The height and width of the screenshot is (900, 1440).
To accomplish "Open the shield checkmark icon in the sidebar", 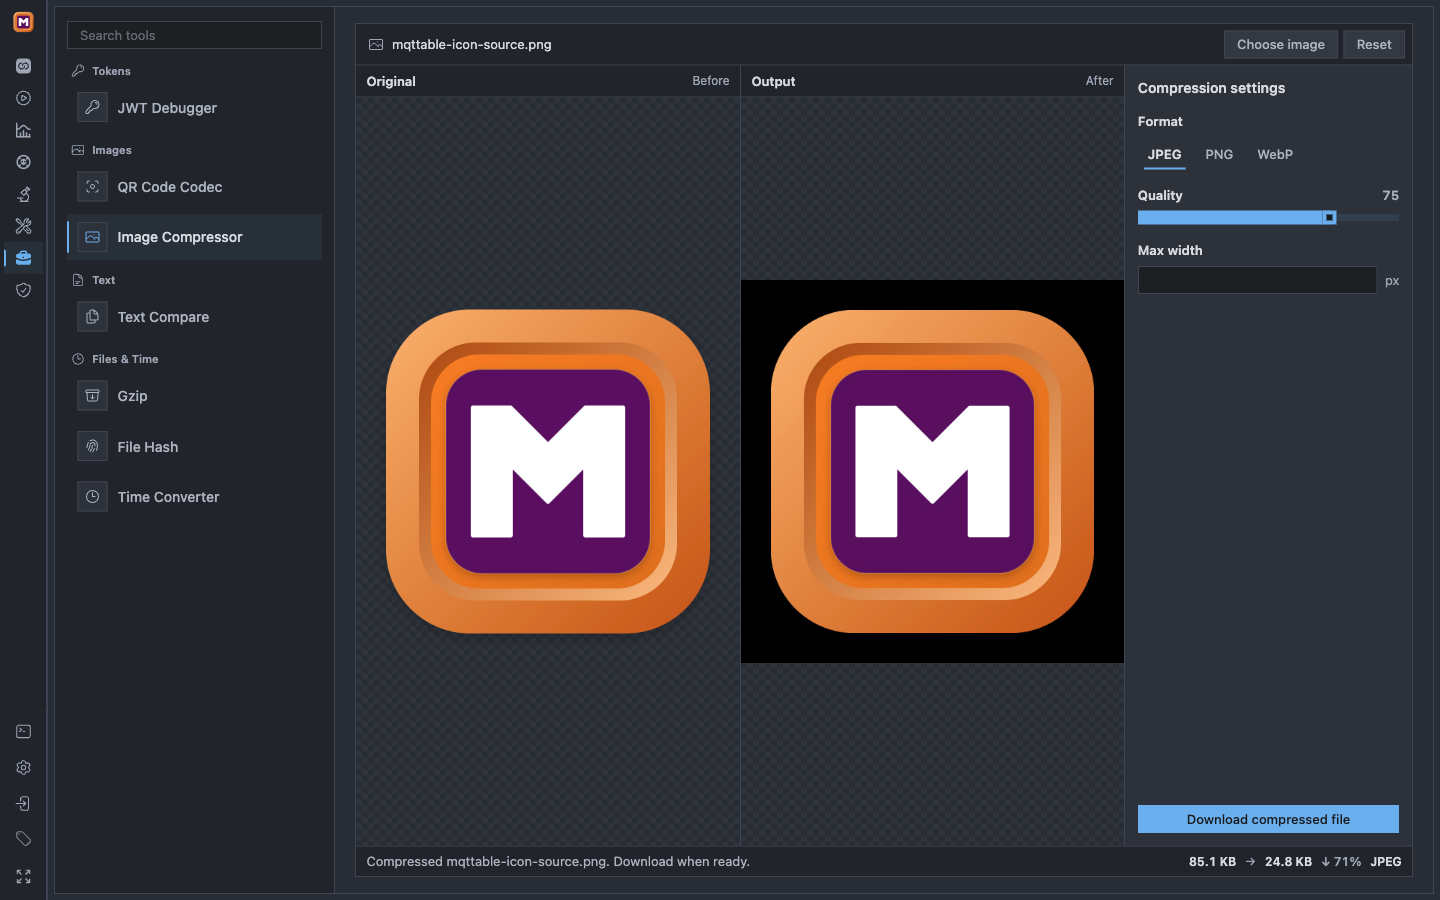I will [x=23, y=290].
